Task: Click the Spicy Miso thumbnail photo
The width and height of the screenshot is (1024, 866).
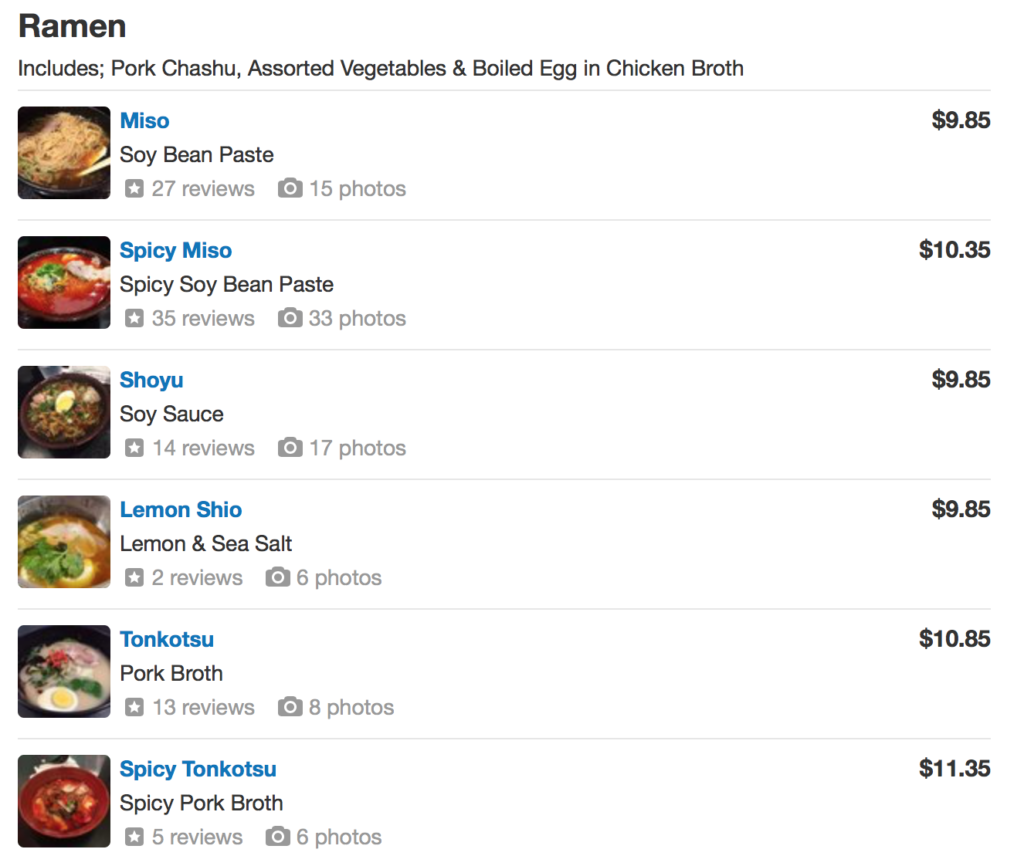Action: (x=64, y=282)
